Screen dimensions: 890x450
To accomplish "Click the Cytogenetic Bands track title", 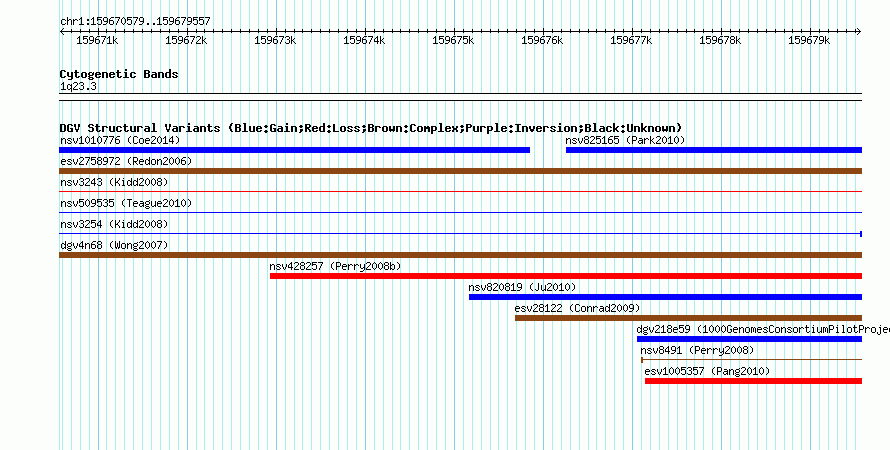I will point(119,74).
